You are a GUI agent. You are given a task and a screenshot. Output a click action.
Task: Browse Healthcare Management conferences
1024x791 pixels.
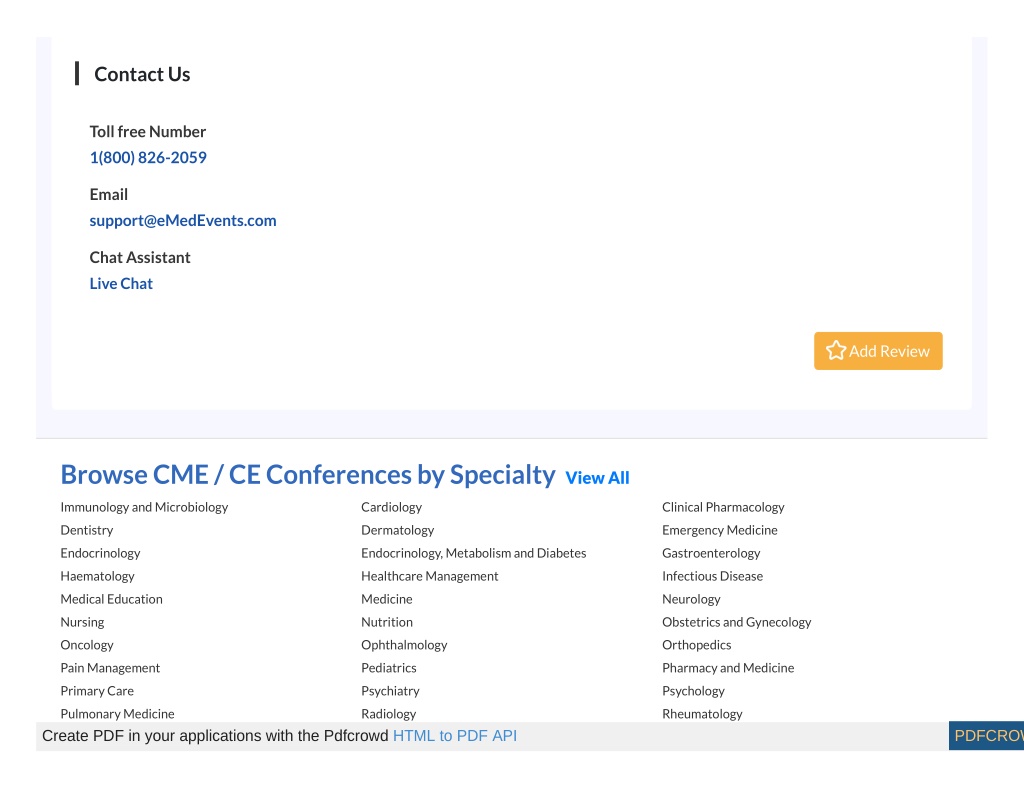point(430,576)
